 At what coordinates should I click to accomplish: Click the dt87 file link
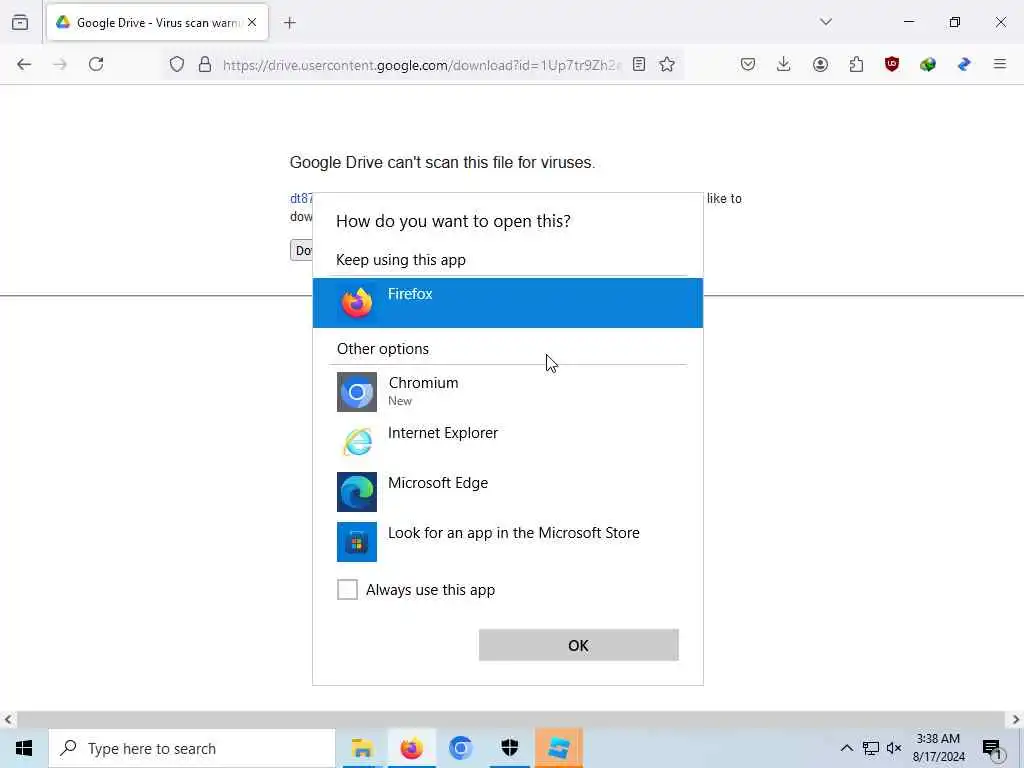coord(301,198)
